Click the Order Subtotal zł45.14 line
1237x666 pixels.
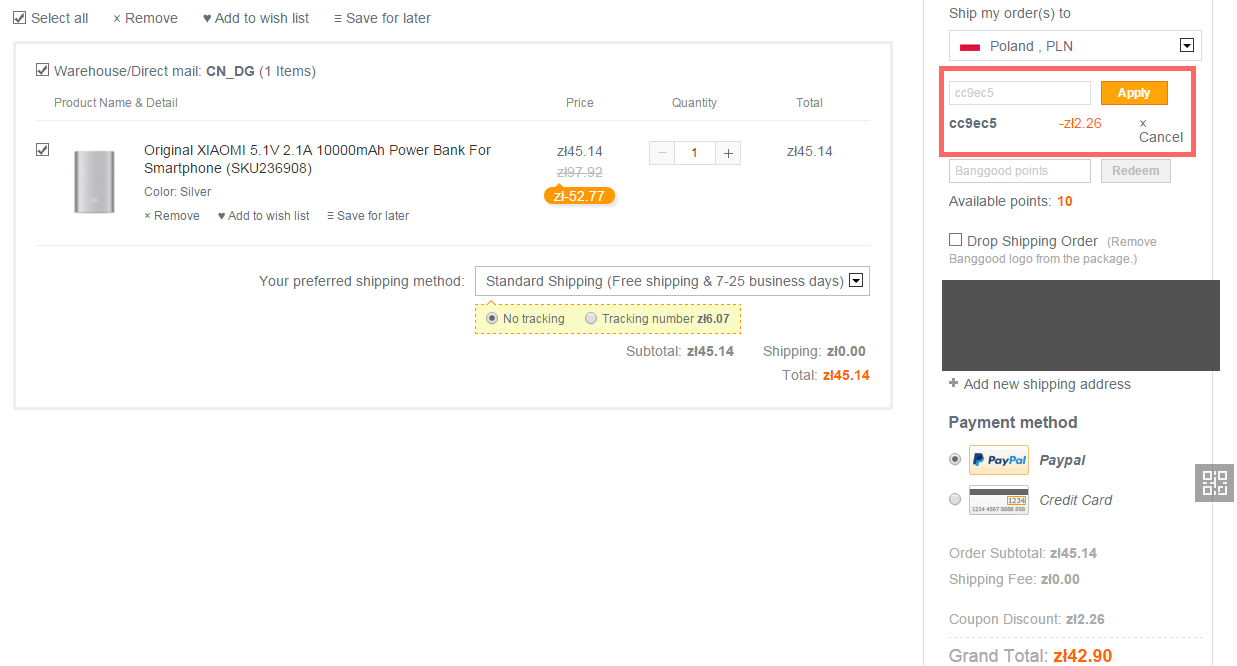[1023, 553]
